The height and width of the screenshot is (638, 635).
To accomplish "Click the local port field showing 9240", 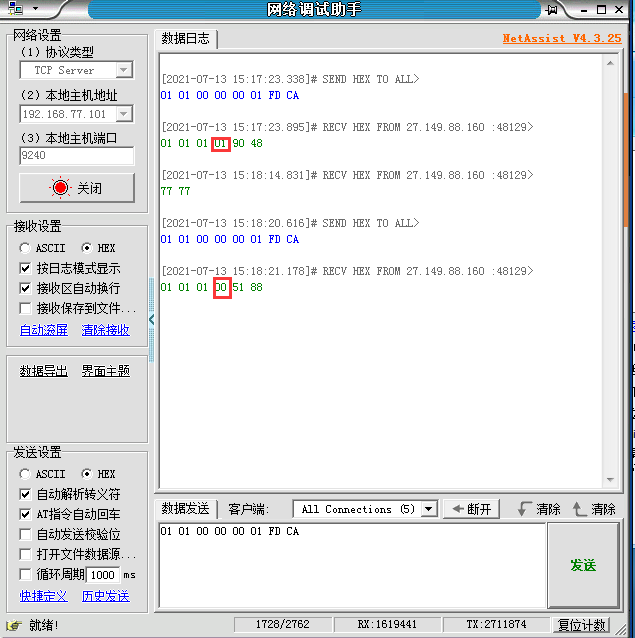I will (76, 155).
